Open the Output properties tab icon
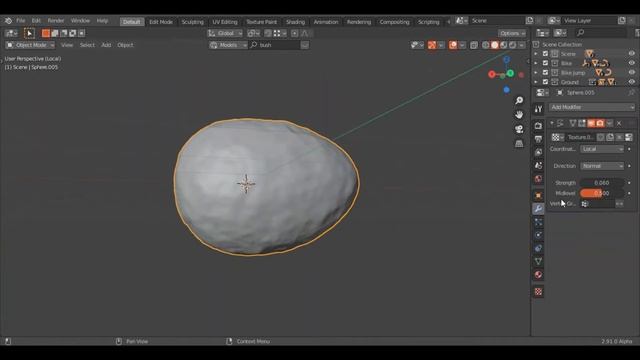 click(538, 139)
